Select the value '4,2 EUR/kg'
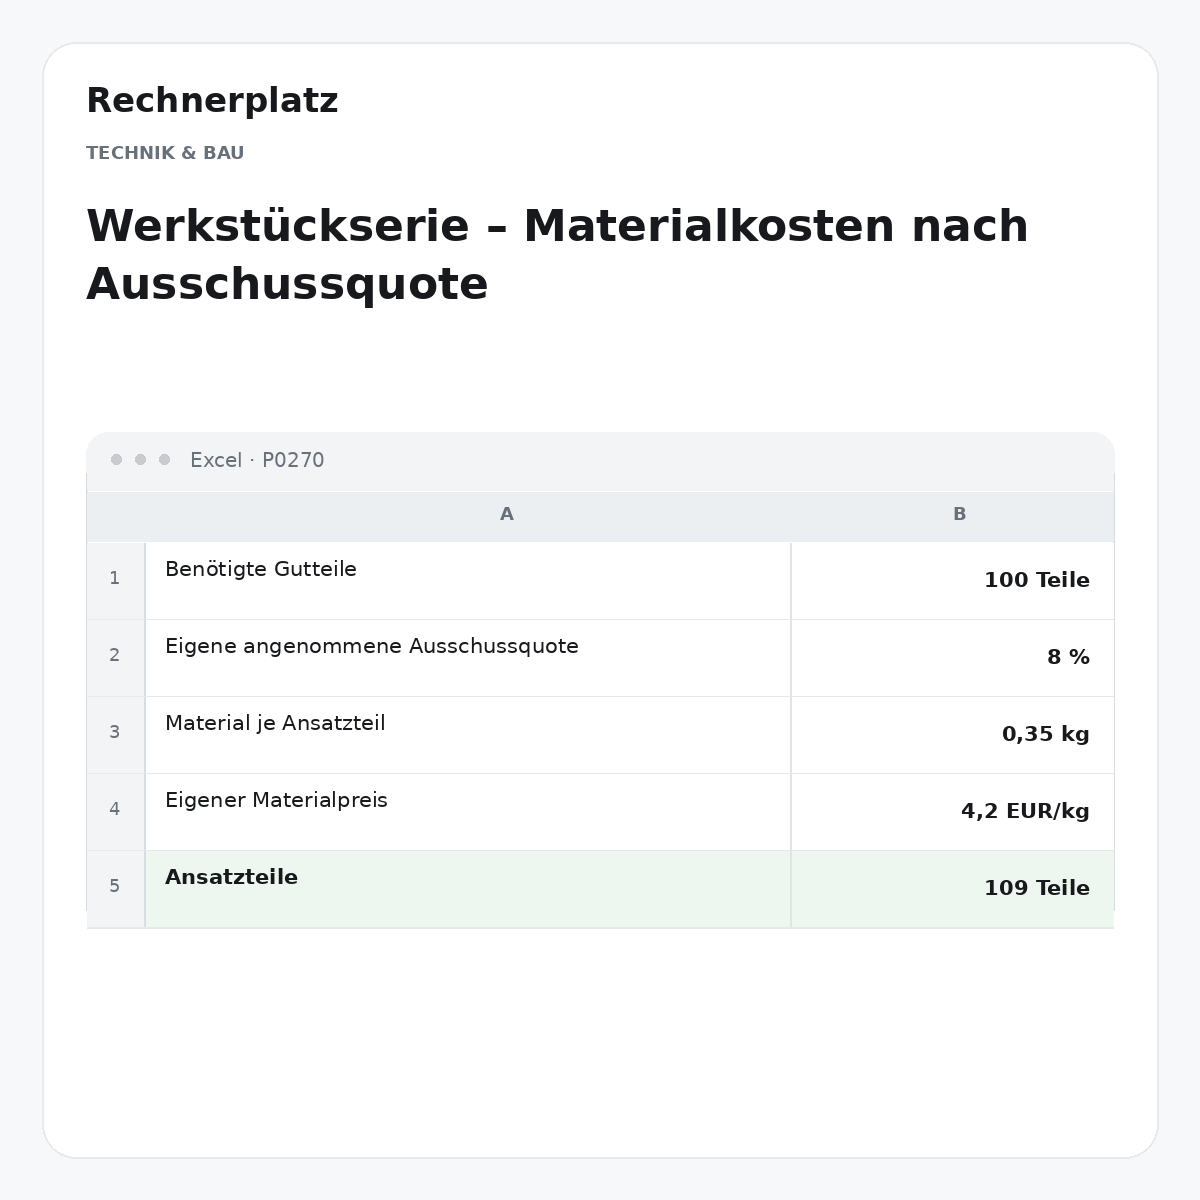Screen dimensions: 1200x1200 click(x=1025, y=812)
